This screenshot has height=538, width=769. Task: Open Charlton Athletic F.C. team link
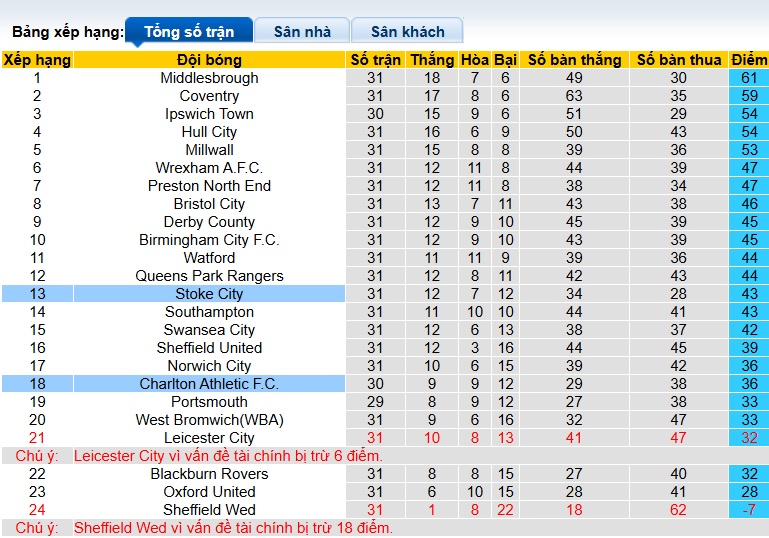(209, 384)
